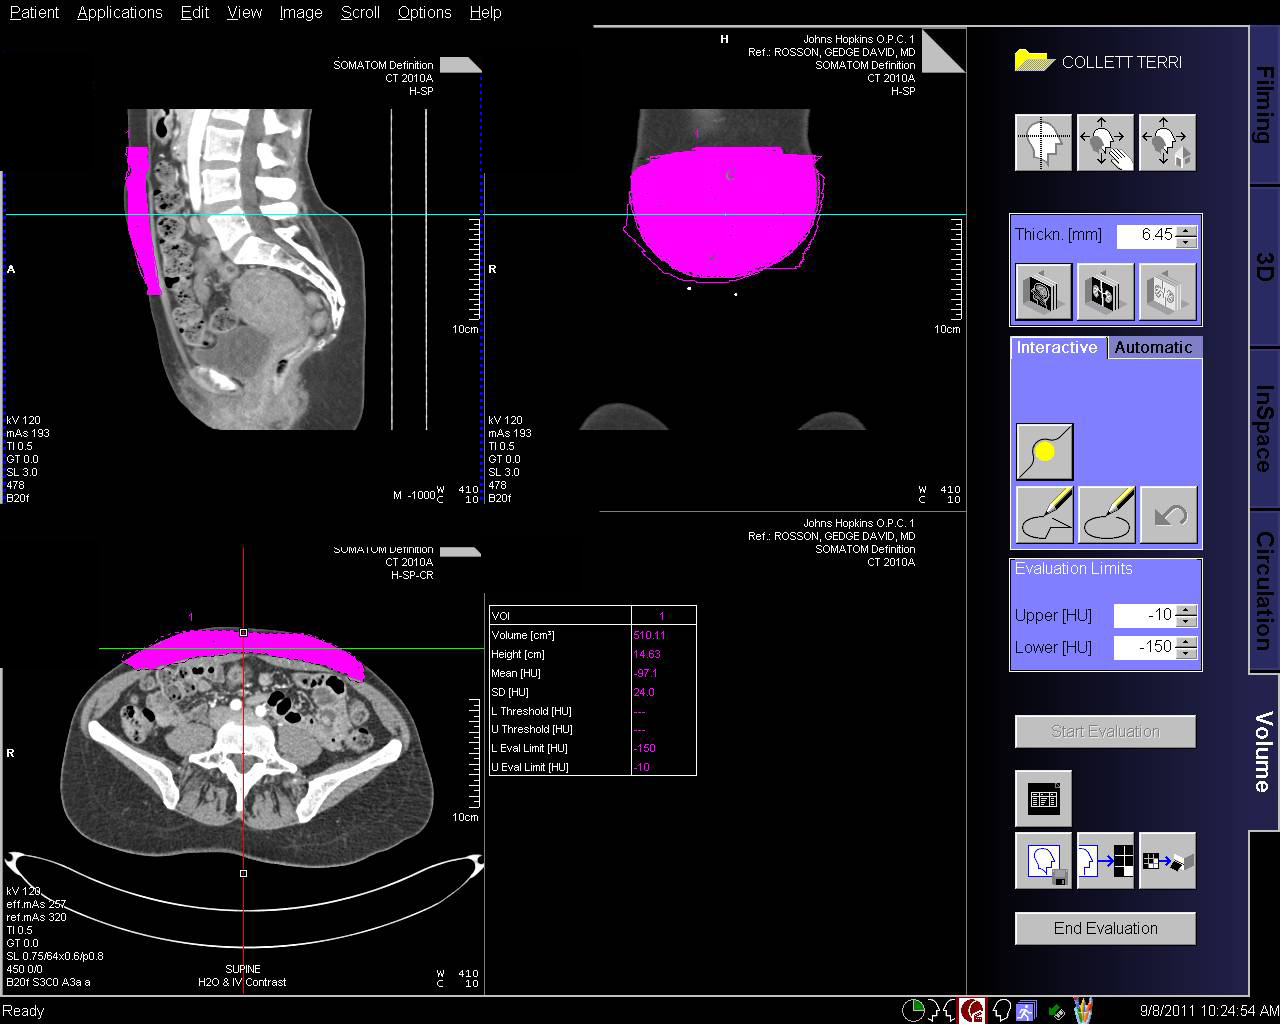Click the Upper [HU] value field
Viewport: 1280px width, 1024px height.
(1146, 615)
